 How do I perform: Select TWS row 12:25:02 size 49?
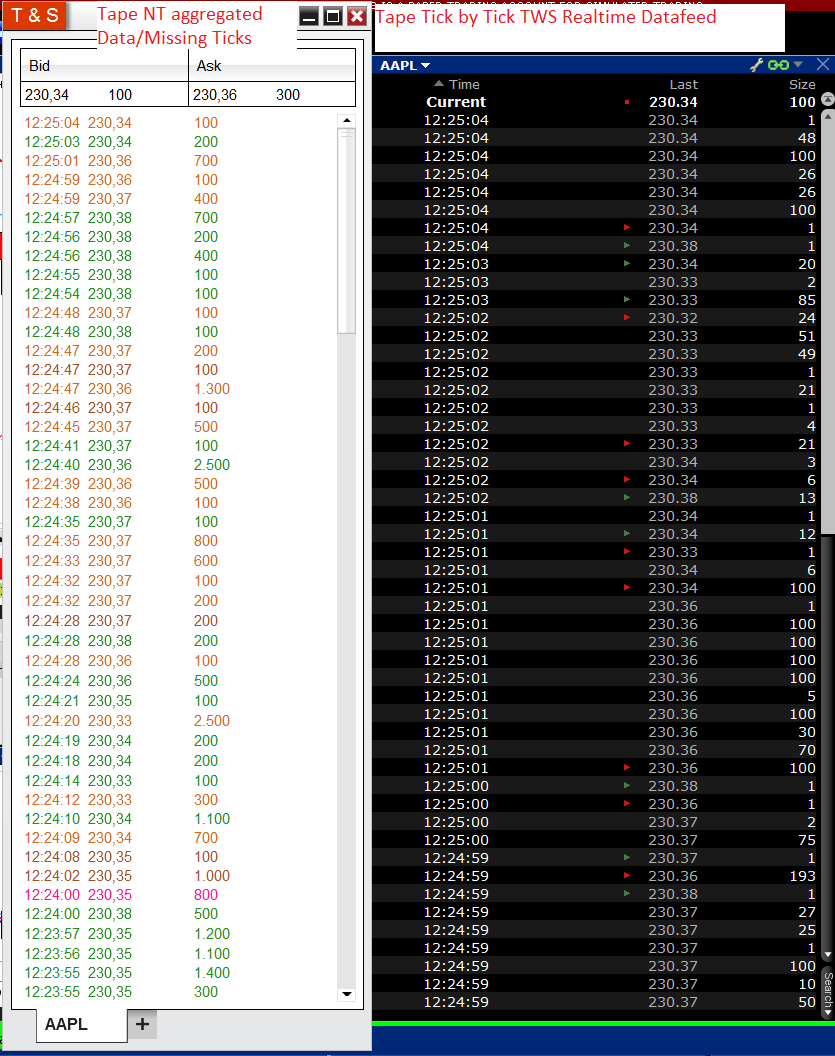pyautogui.click(x=597, y=354)
